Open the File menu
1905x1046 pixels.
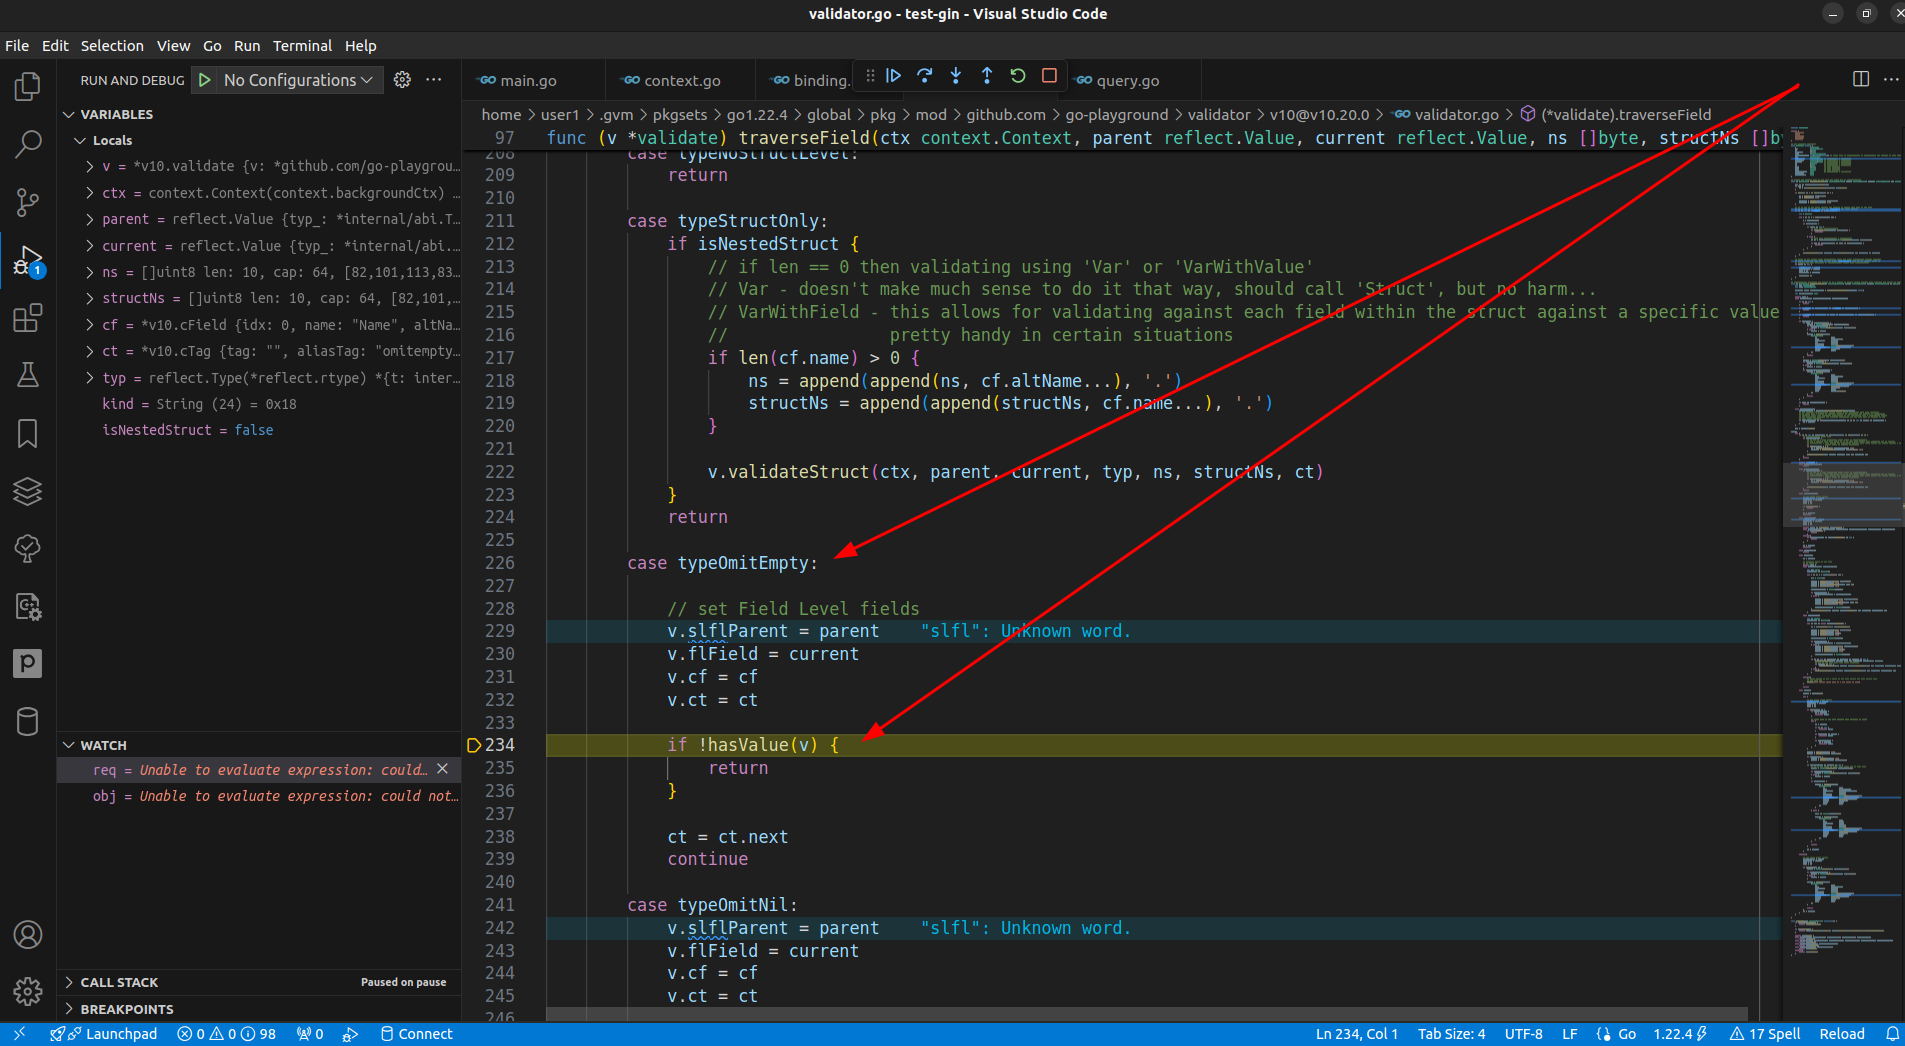click(17, 46)
